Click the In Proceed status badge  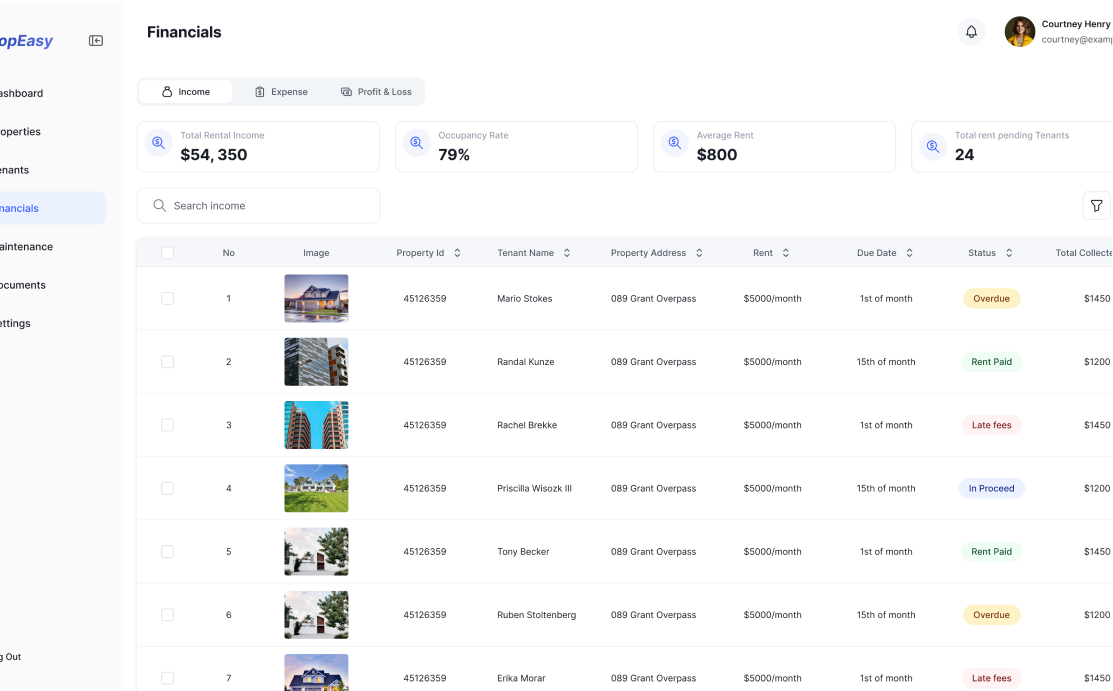pos(991,488)
